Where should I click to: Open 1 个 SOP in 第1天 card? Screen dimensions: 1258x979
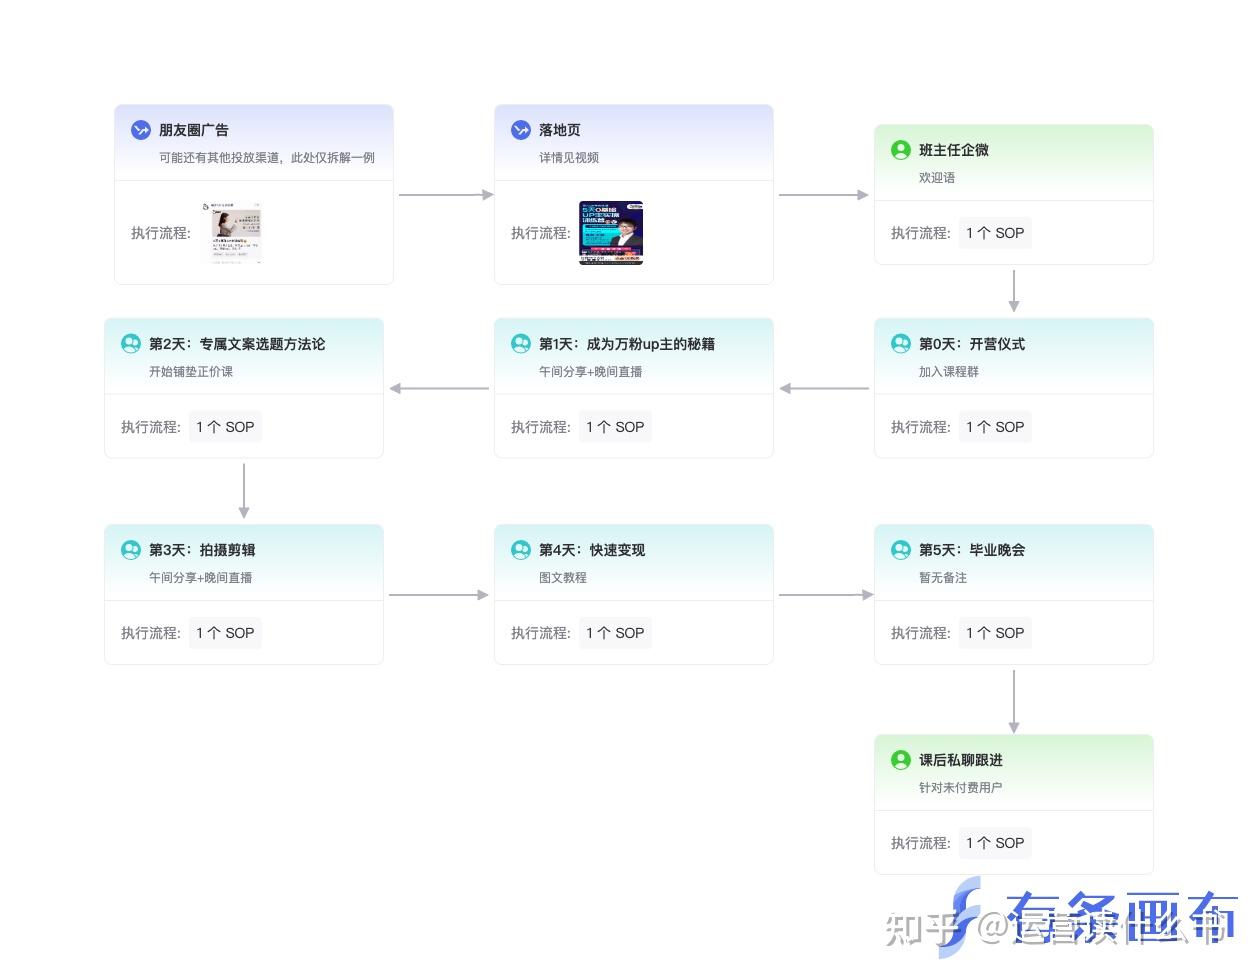click(615, 427)
